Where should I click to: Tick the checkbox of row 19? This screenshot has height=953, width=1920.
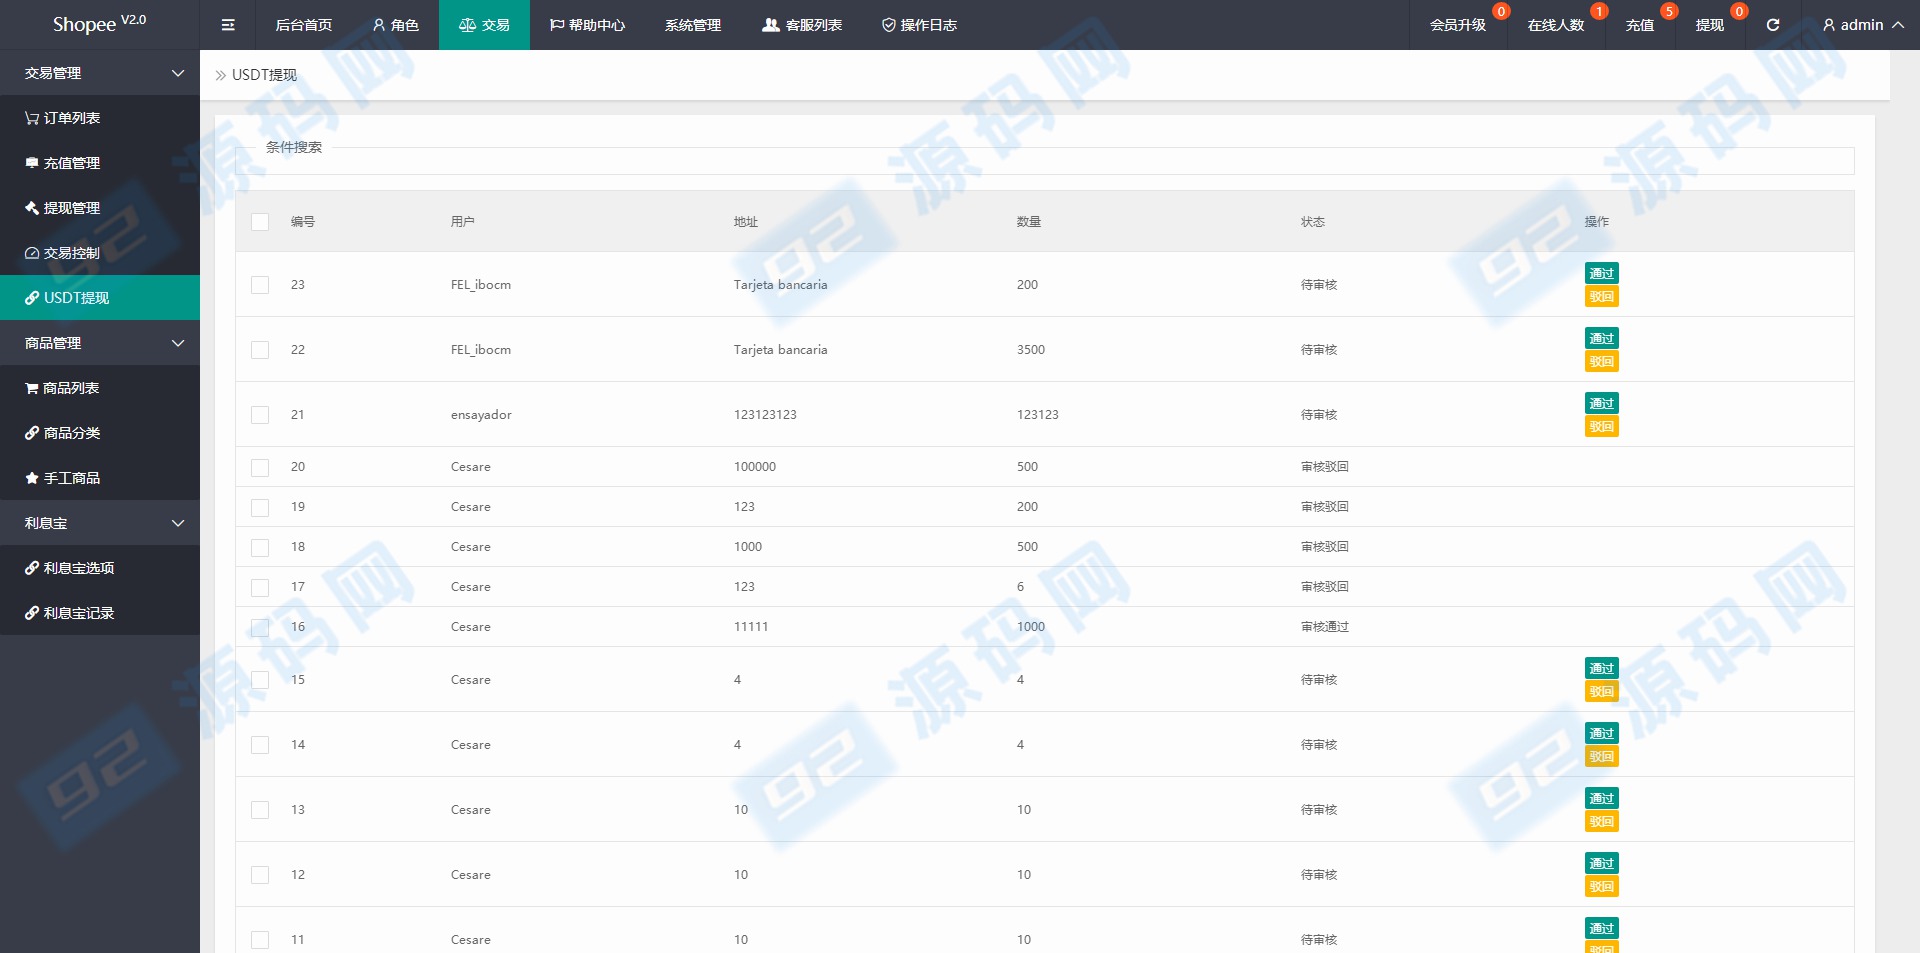(x=260, y=507)
